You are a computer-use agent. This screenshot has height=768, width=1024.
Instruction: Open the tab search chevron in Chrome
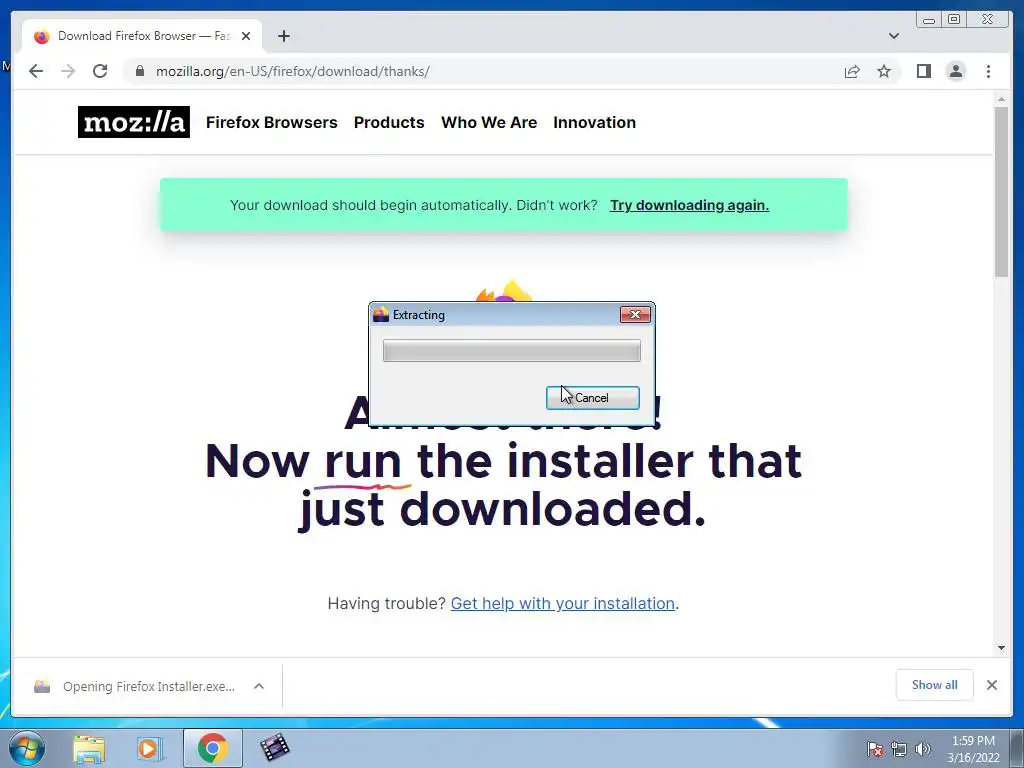894,36
